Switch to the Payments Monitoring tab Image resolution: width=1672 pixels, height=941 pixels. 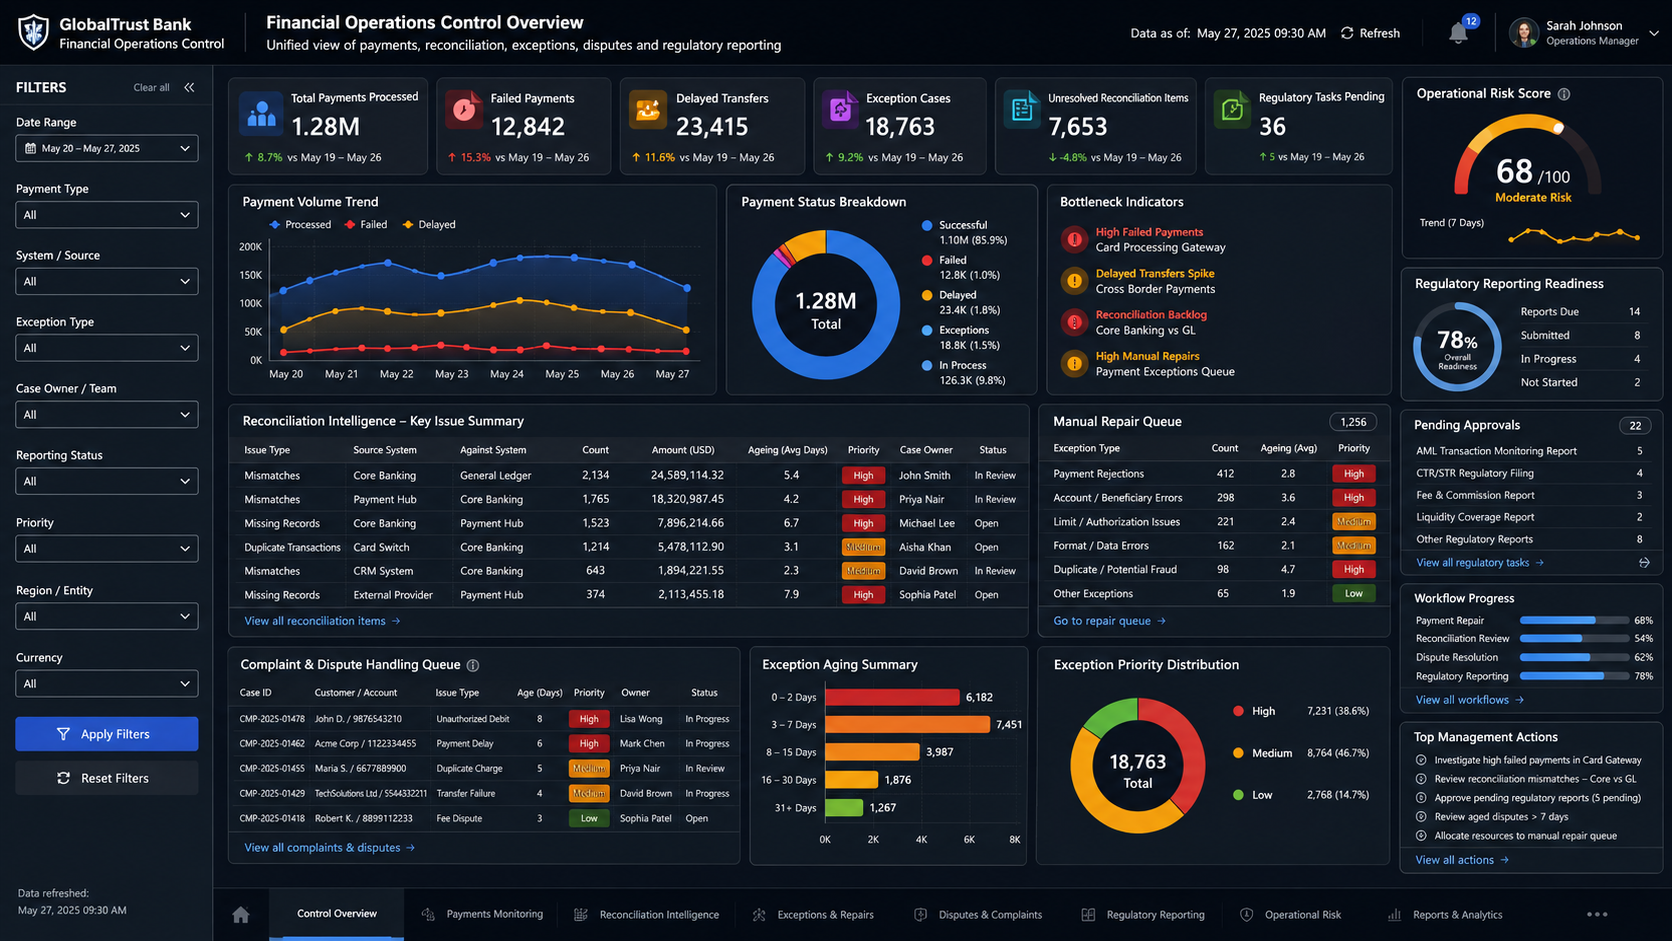tap(483, 914)
